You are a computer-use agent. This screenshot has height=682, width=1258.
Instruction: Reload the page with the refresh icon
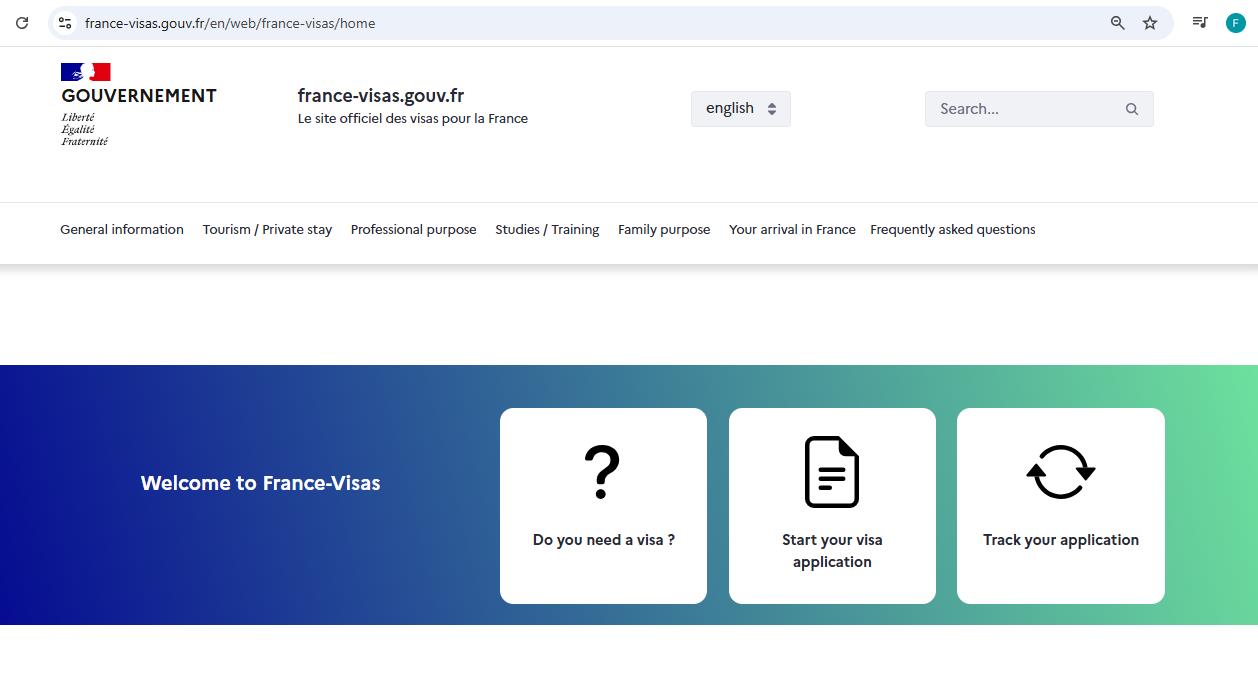22,22
